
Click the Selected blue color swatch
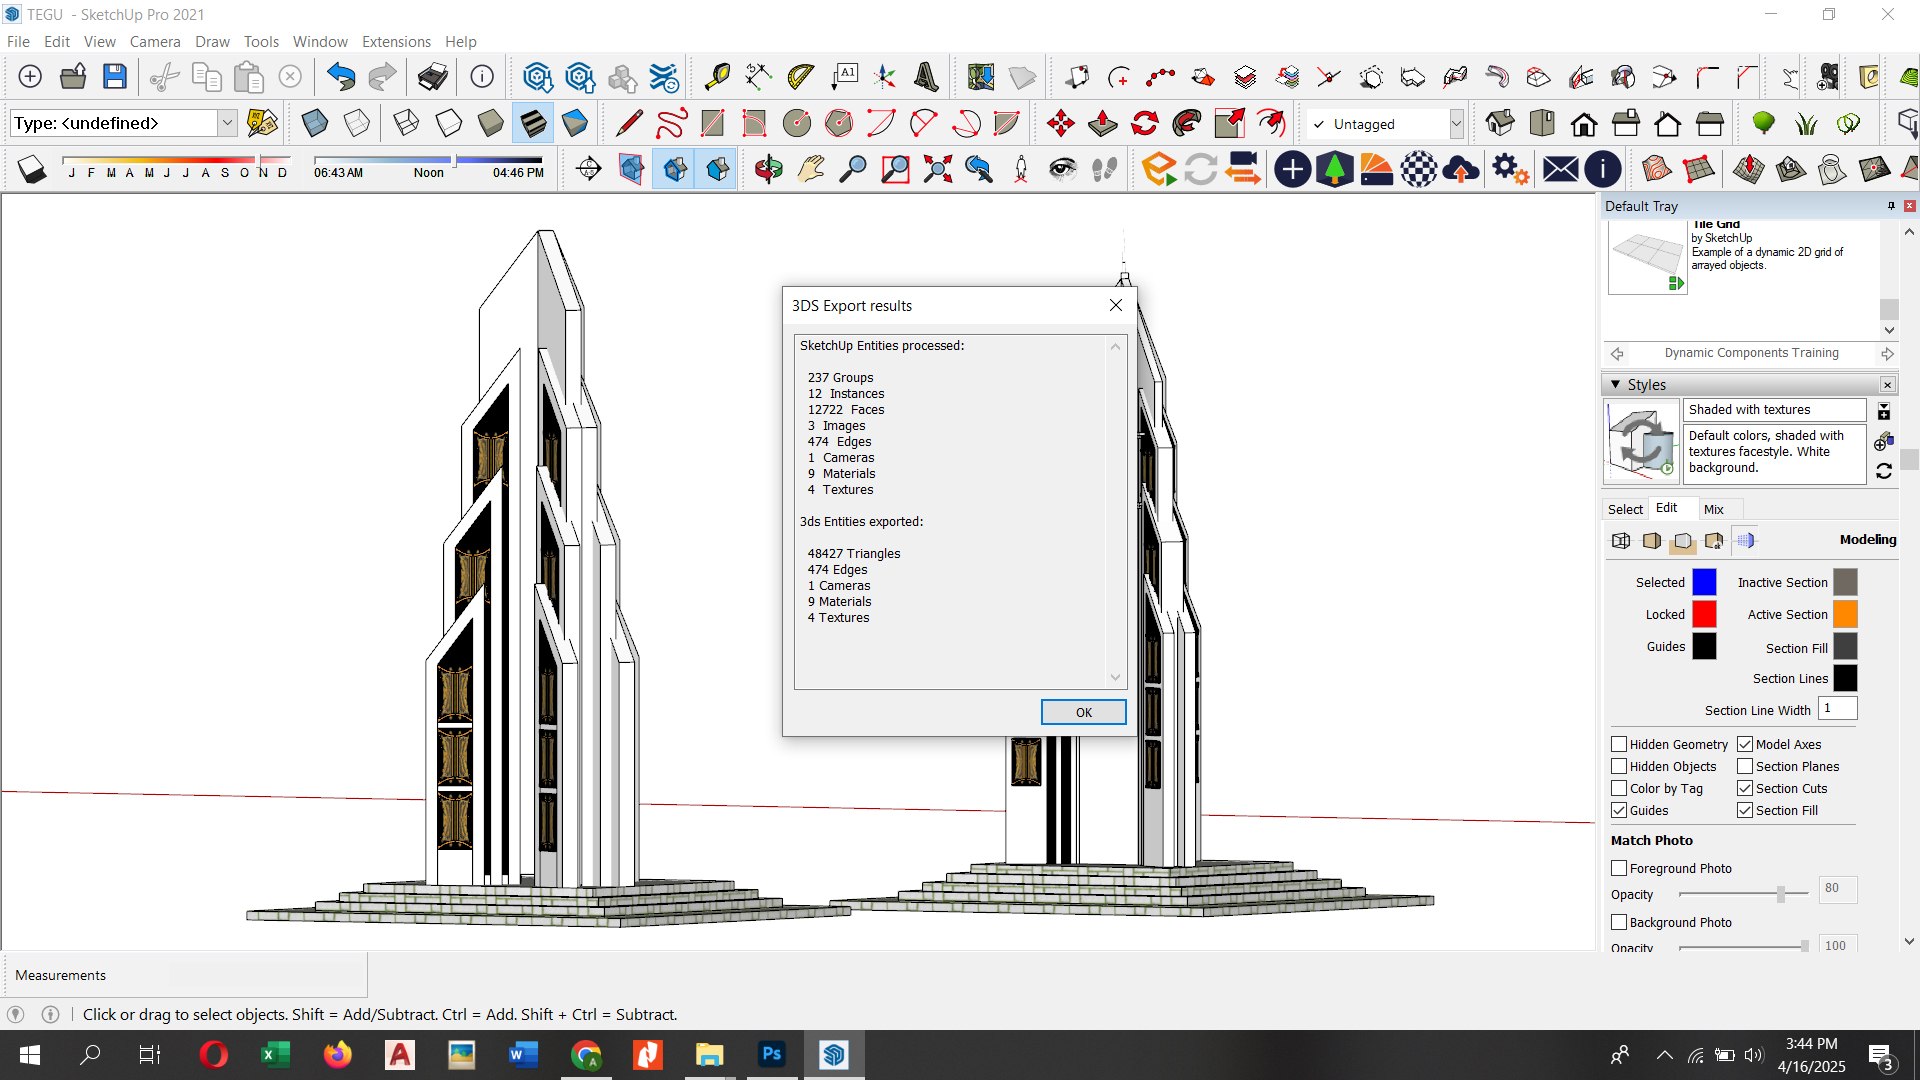pos(1704,582)
